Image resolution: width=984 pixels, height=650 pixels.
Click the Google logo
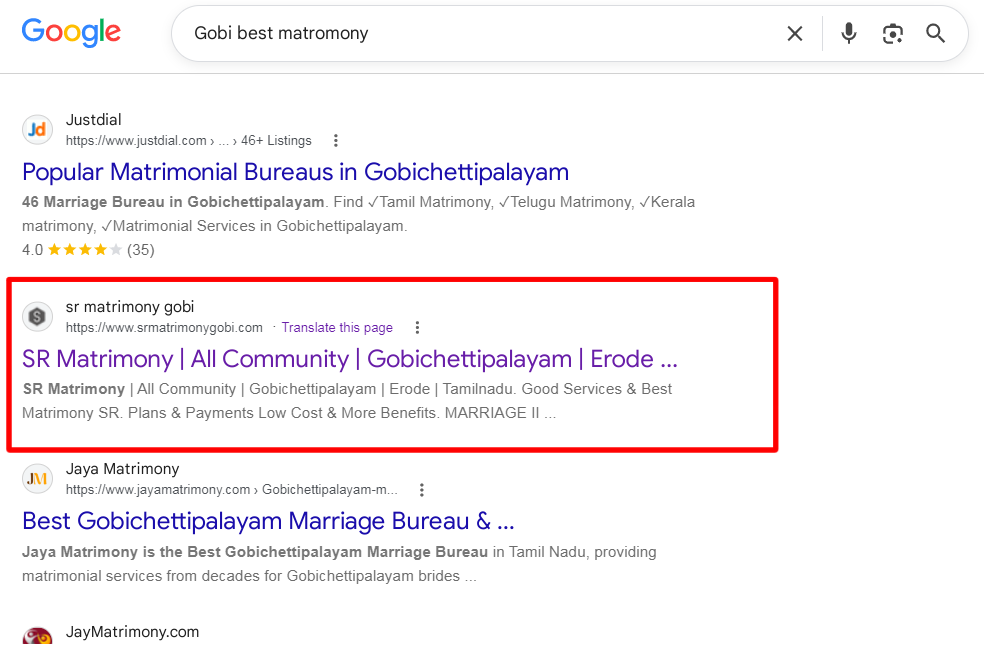(x=71, y=33)
